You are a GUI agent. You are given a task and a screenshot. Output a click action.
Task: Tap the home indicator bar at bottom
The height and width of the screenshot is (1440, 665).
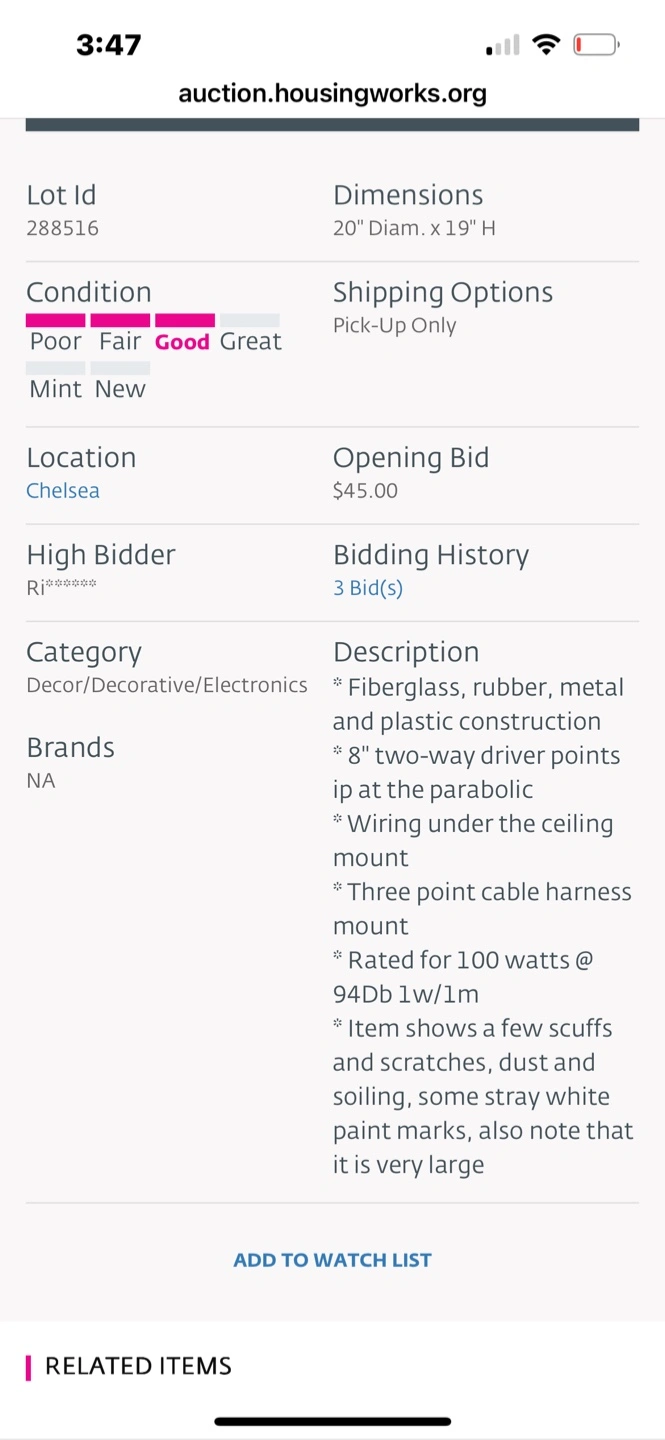[332, 1421]
